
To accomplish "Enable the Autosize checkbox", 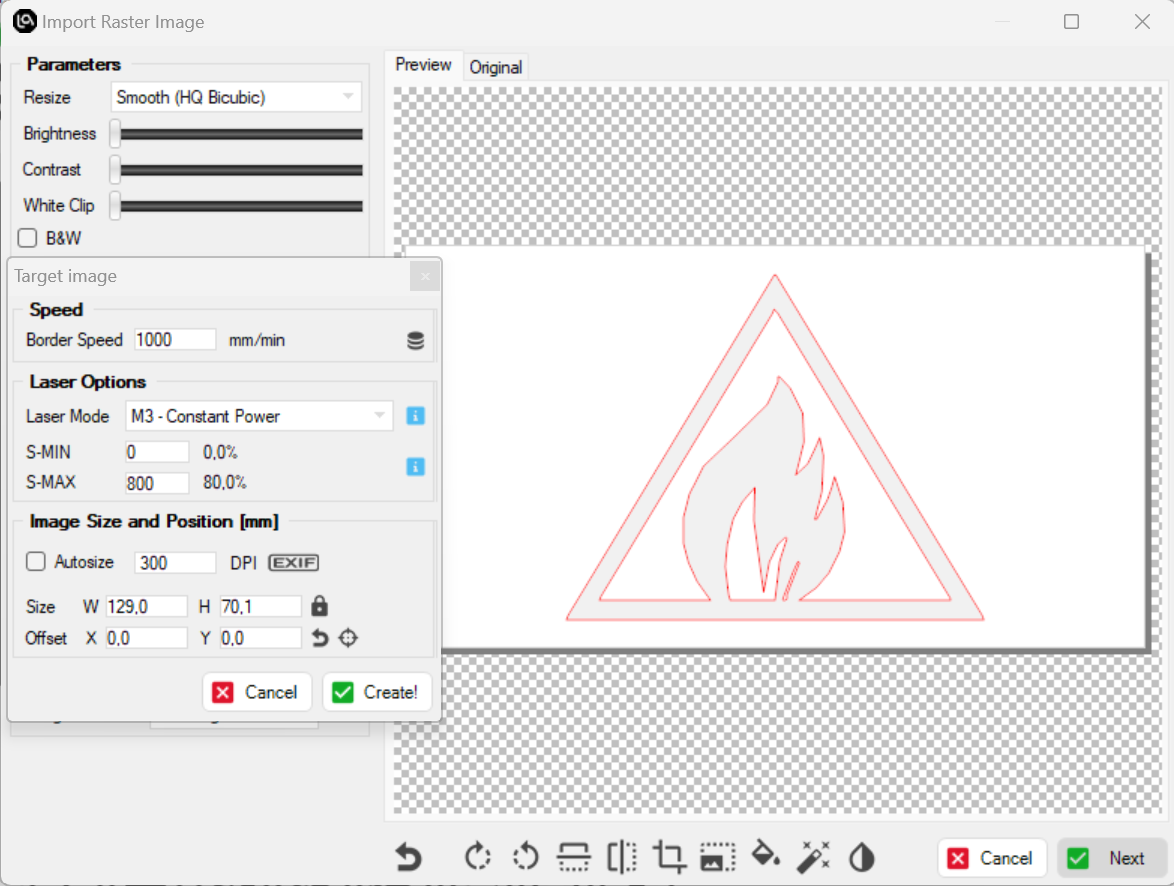I will (36, 562).
